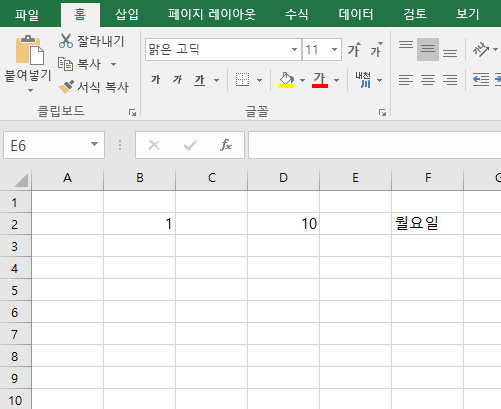The height and width of the screenshot is (409, 501).
Task: Toggle bold formatting (굵게 가)
Action: tap(156, 80)
